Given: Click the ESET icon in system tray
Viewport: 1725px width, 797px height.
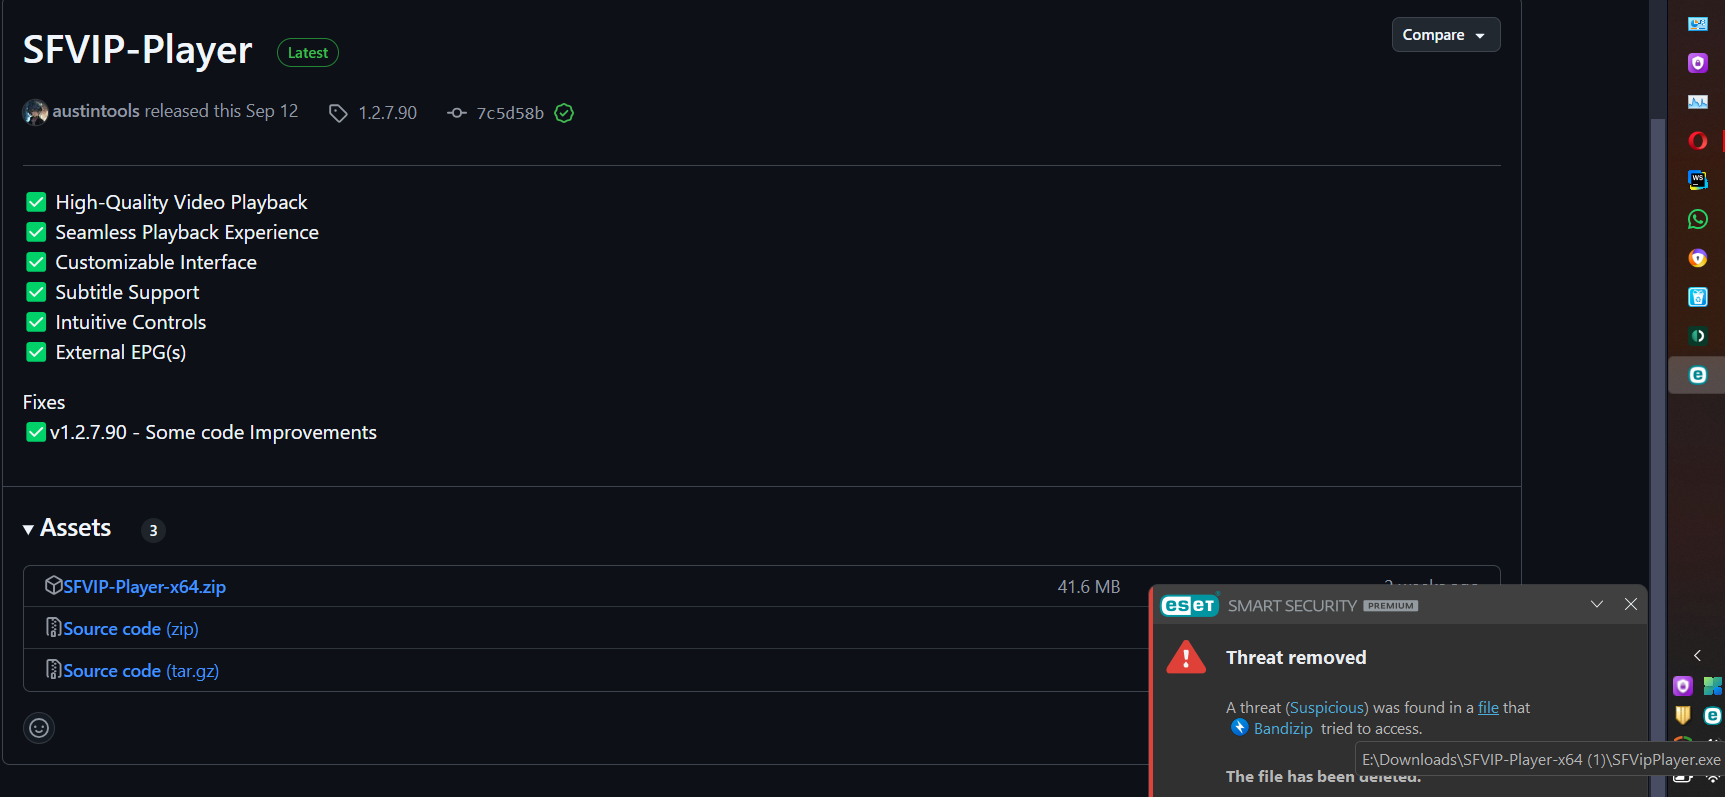Looking at the screenshot, I should (x=1713, y=715).
